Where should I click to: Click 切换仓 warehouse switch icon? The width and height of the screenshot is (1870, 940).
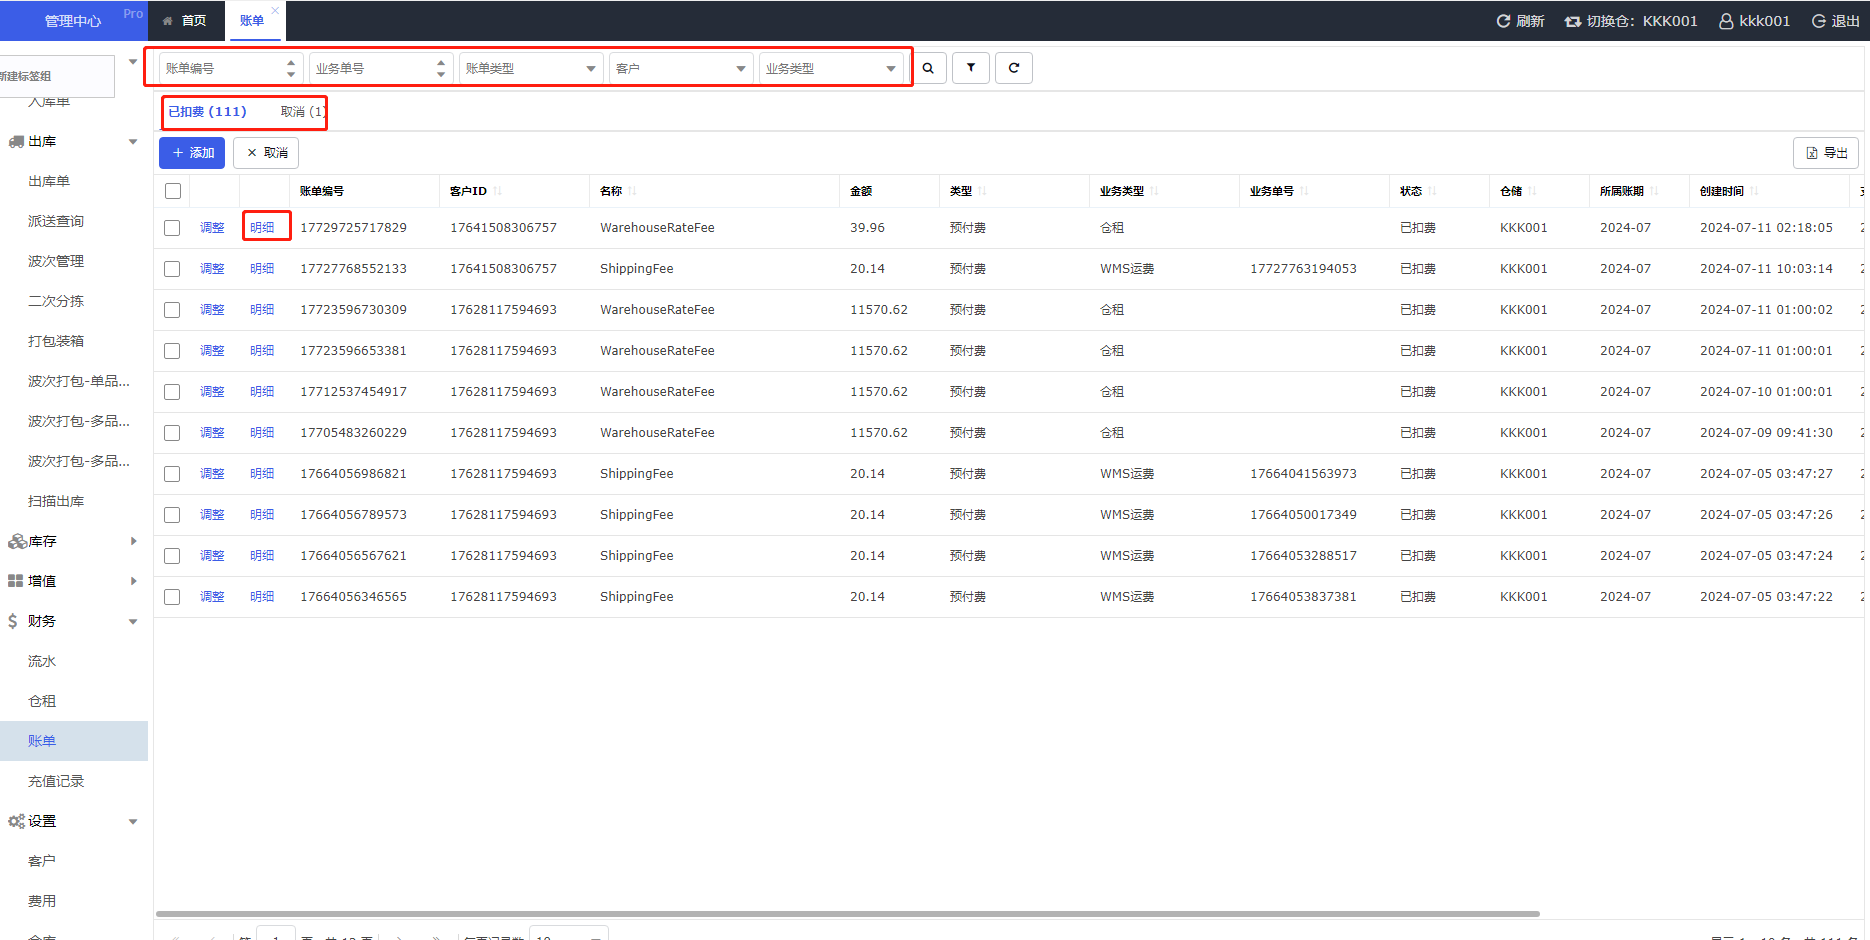pyautogui.click(x=1573, y=21)
